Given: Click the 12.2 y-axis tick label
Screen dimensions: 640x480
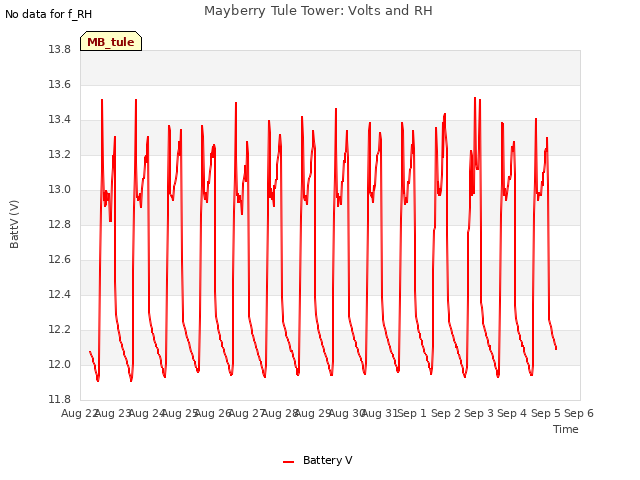Looking at the screenshot, I should (x=60, y=329).
